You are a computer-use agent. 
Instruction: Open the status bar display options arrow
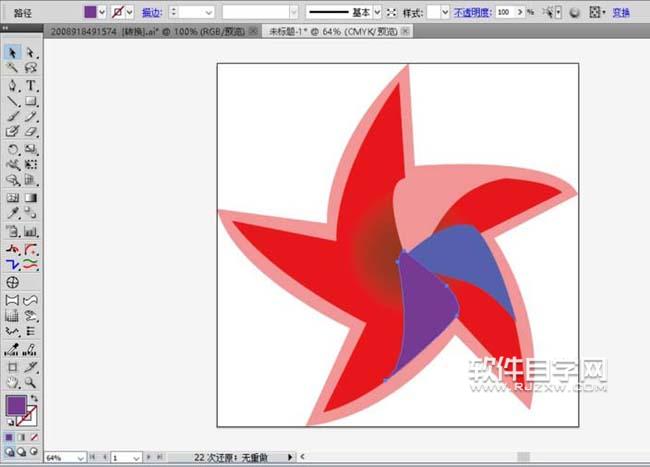pos(290,457)
